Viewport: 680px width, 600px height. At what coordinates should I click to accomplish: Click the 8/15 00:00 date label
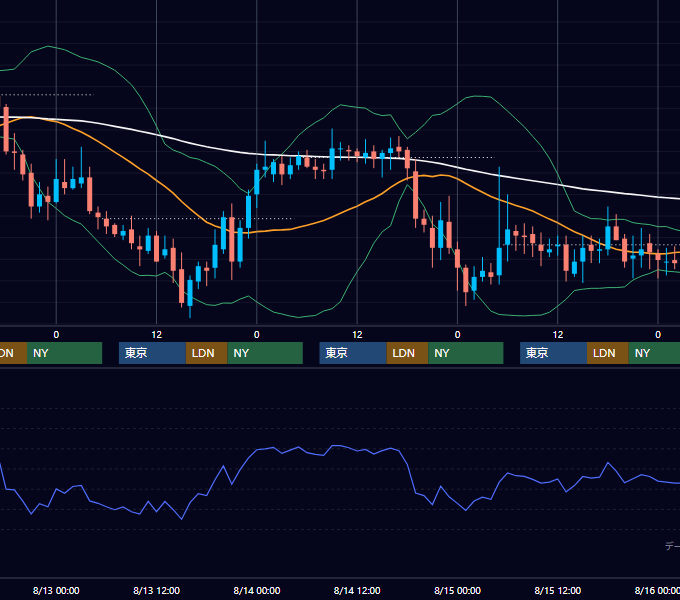pos(457,590)
